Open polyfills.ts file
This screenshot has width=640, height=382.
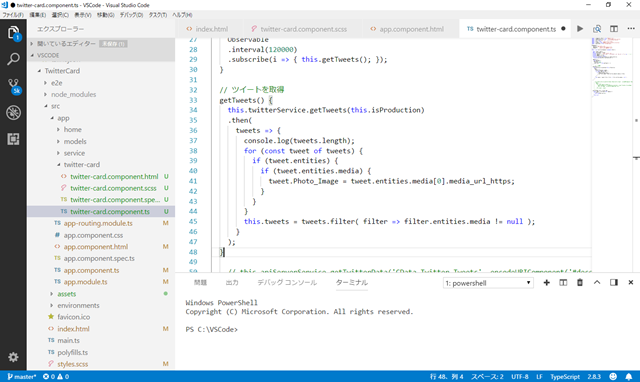click(101, 352)
